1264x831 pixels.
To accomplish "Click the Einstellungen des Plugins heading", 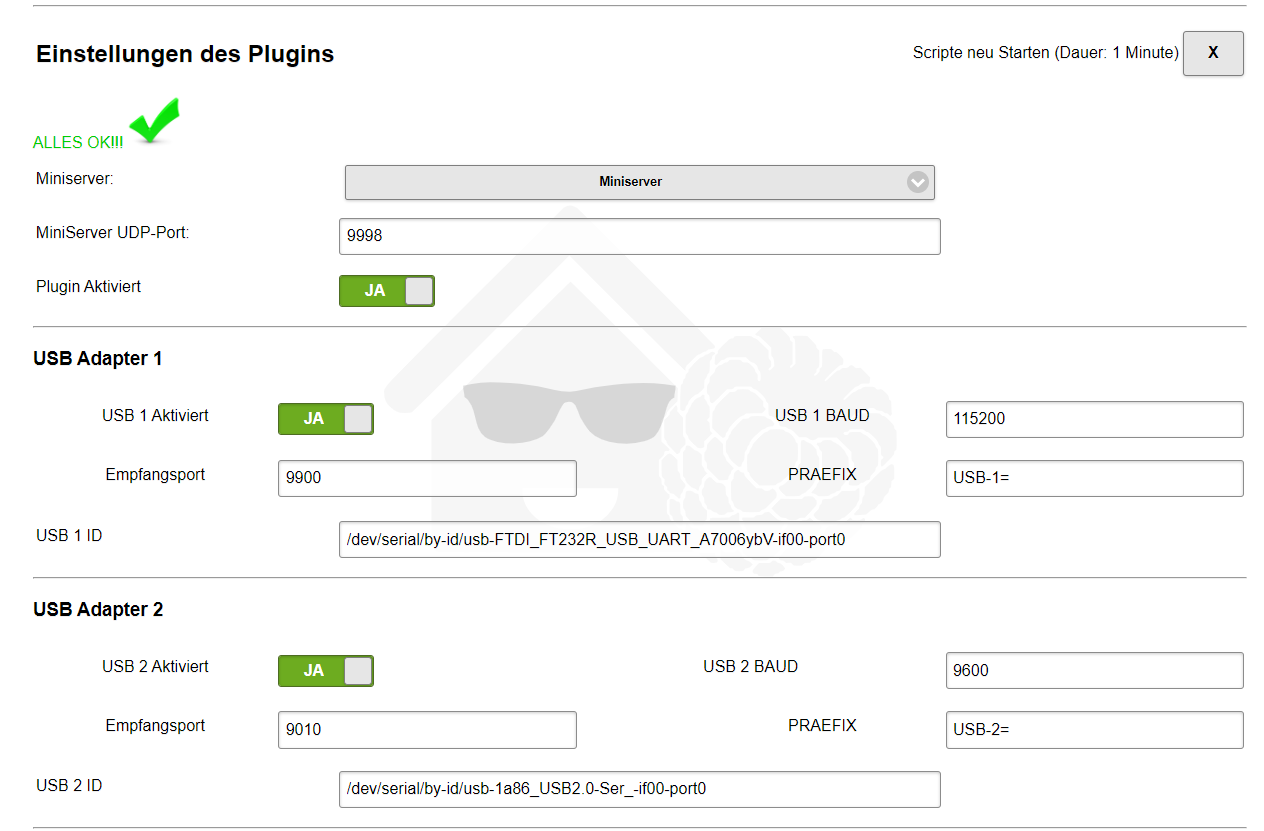I will [x=185, y=55].
